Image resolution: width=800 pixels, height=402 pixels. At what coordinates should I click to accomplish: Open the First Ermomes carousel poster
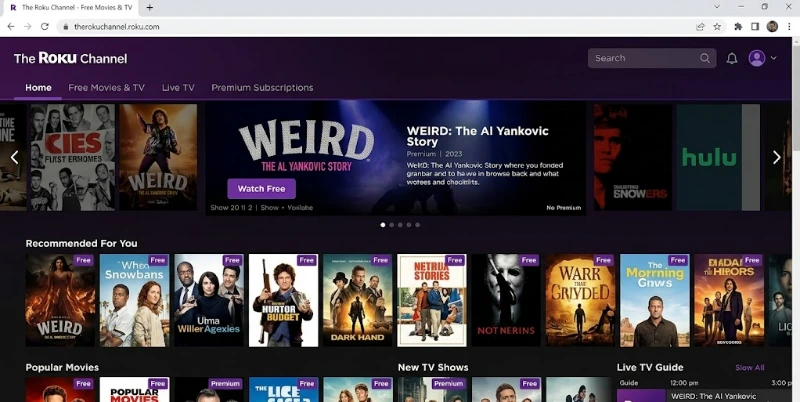(72, 157)
